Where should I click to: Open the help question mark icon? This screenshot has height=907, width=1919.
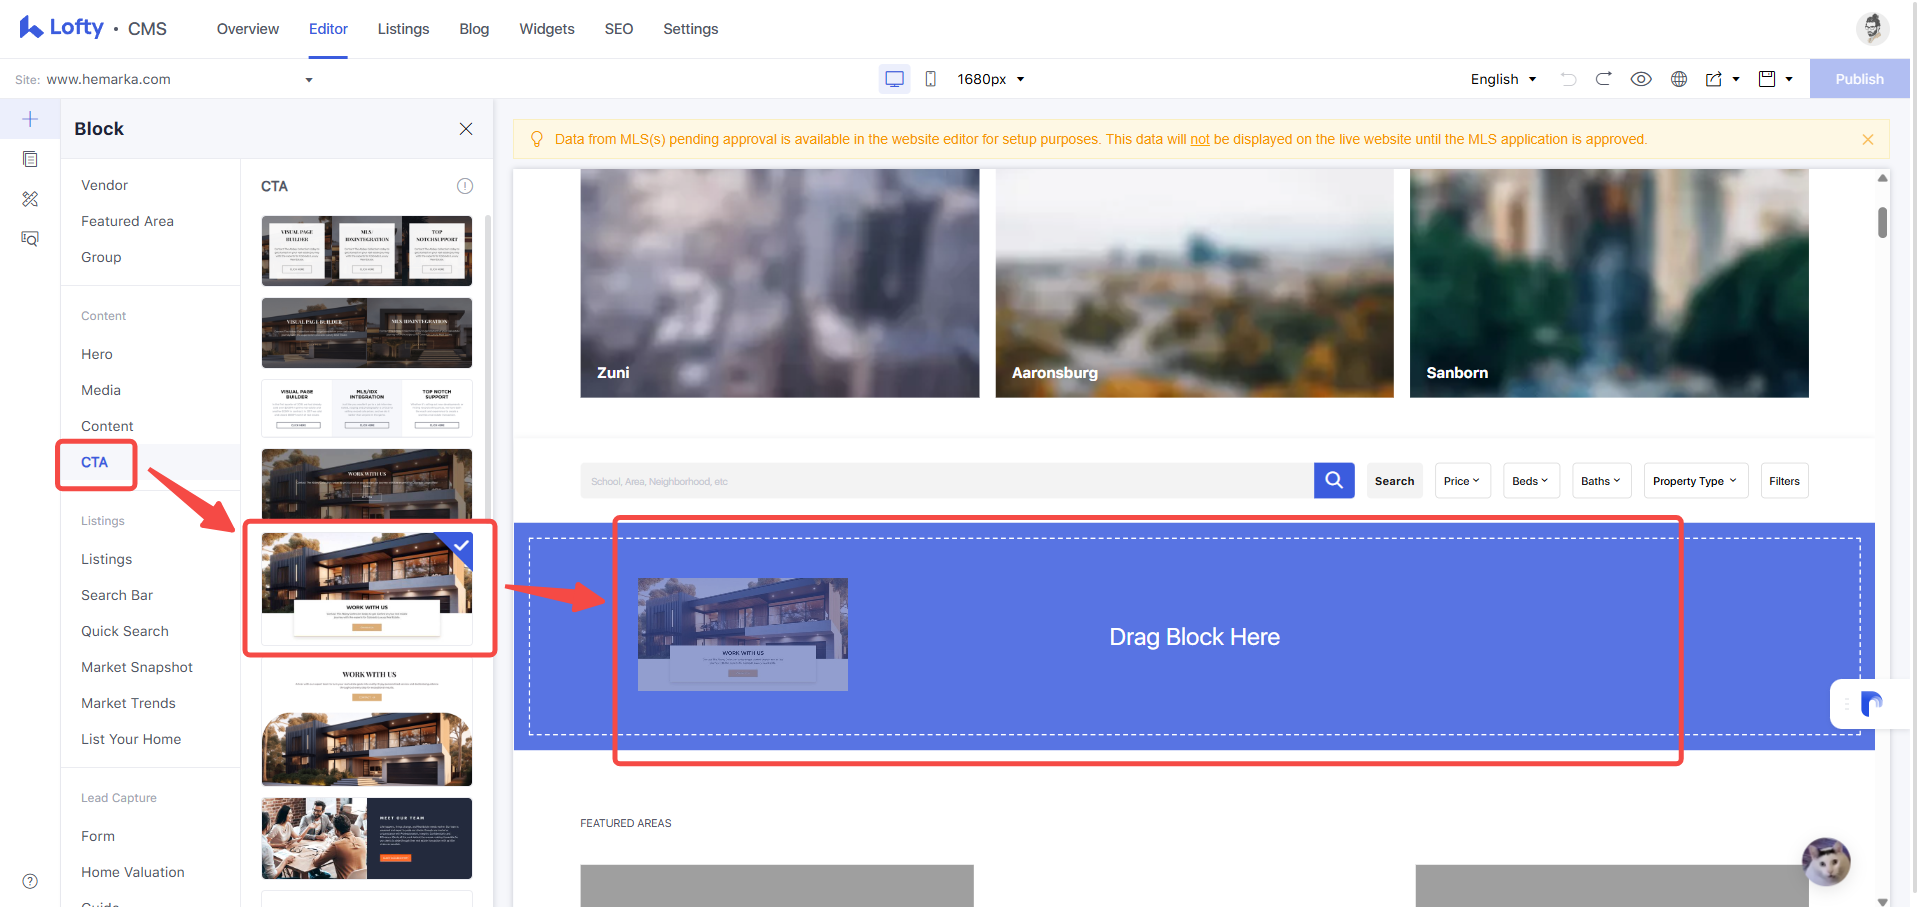click(30, 881)
